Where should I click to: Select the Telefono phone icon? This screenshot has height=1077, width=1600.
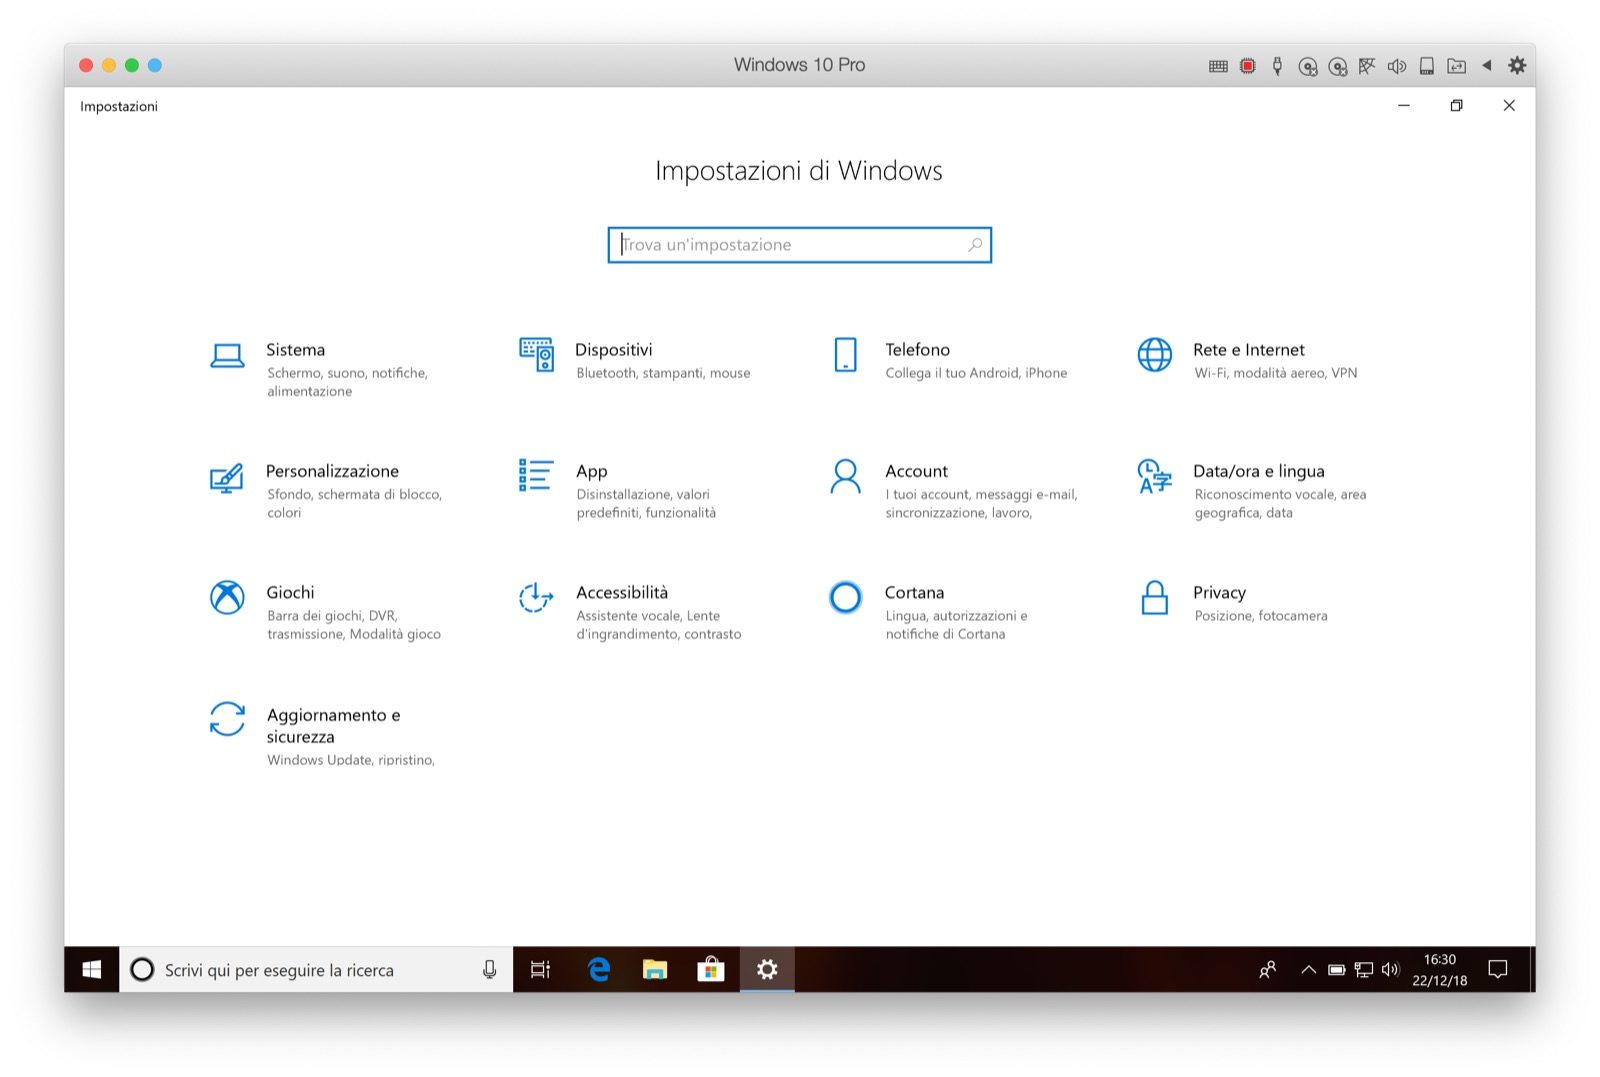click(845, 355)
